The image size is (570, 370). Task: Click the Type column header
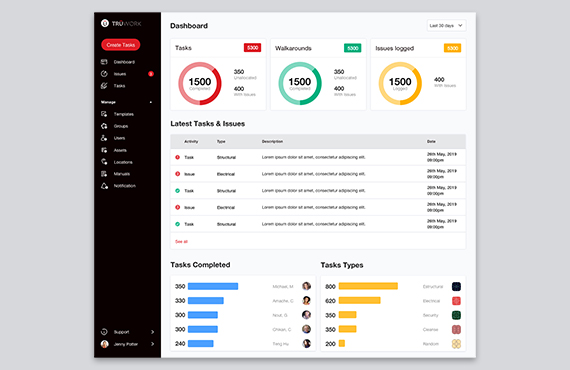point(221,142)
